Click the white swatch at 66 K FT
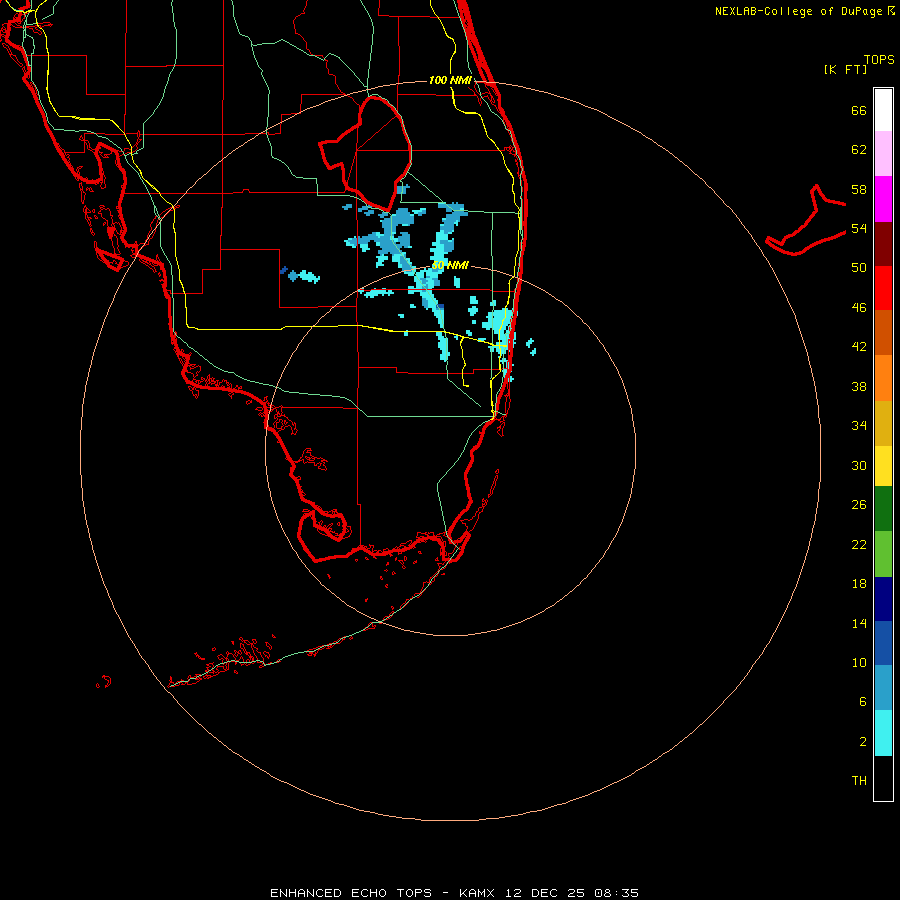 883,110
